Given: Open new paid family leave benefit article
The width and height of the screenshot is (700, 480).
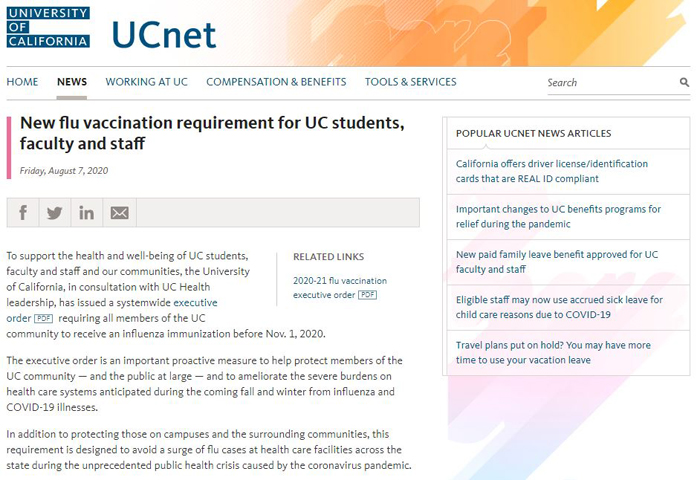Looking at the screenshot, I should click(x=557, y=262).
